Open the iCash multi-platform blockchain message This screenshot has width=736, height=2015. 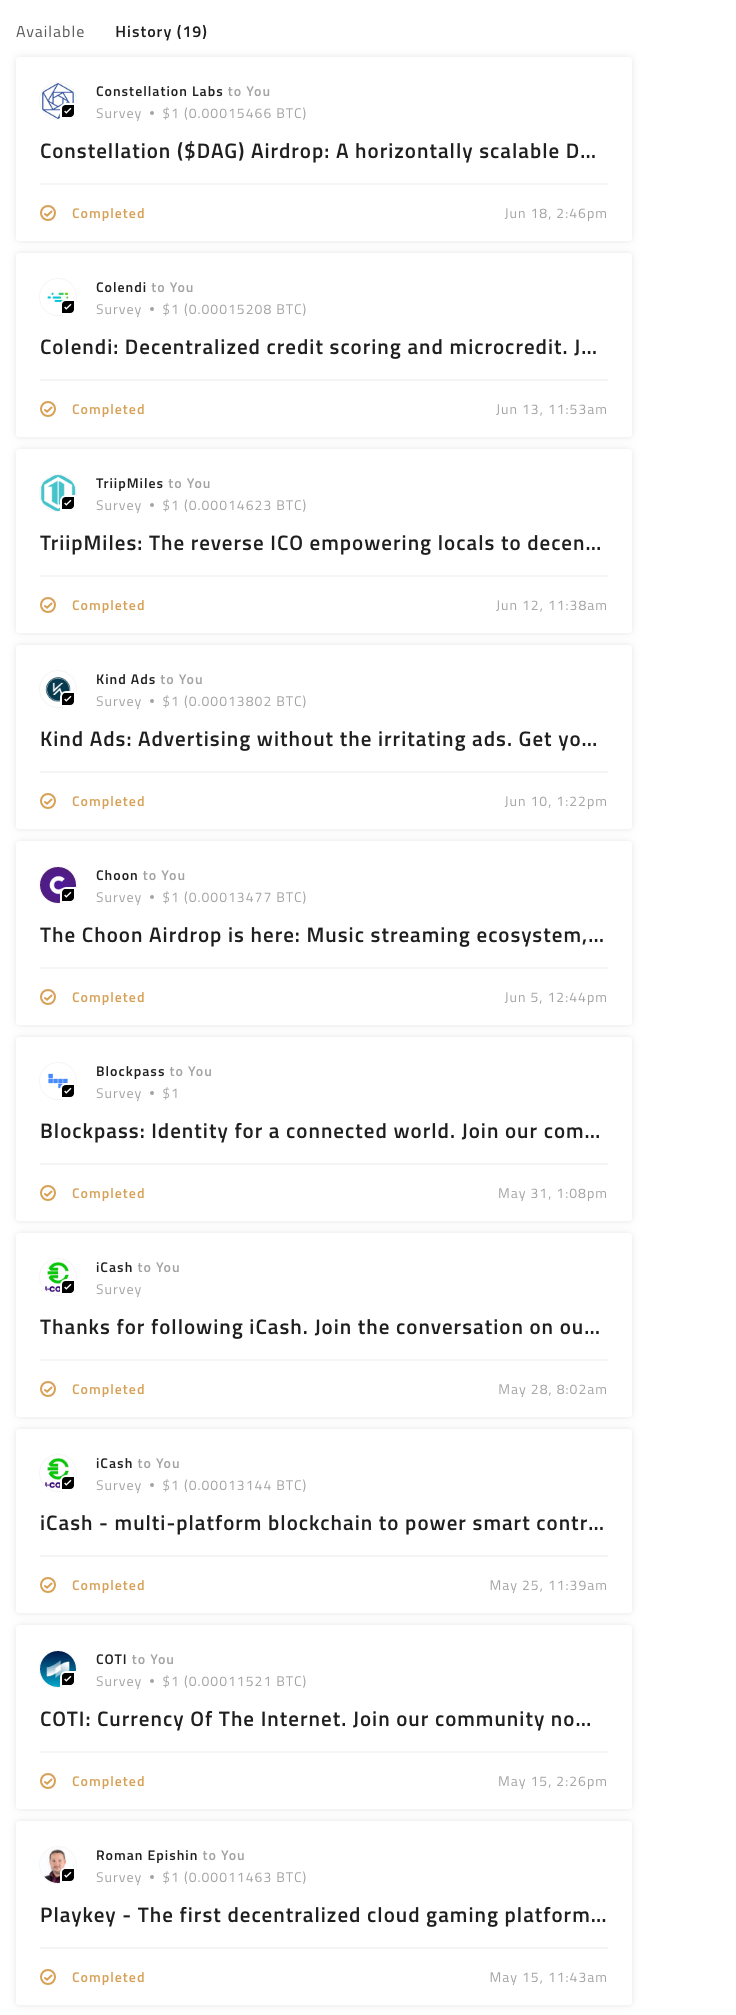pos(322,1524)
